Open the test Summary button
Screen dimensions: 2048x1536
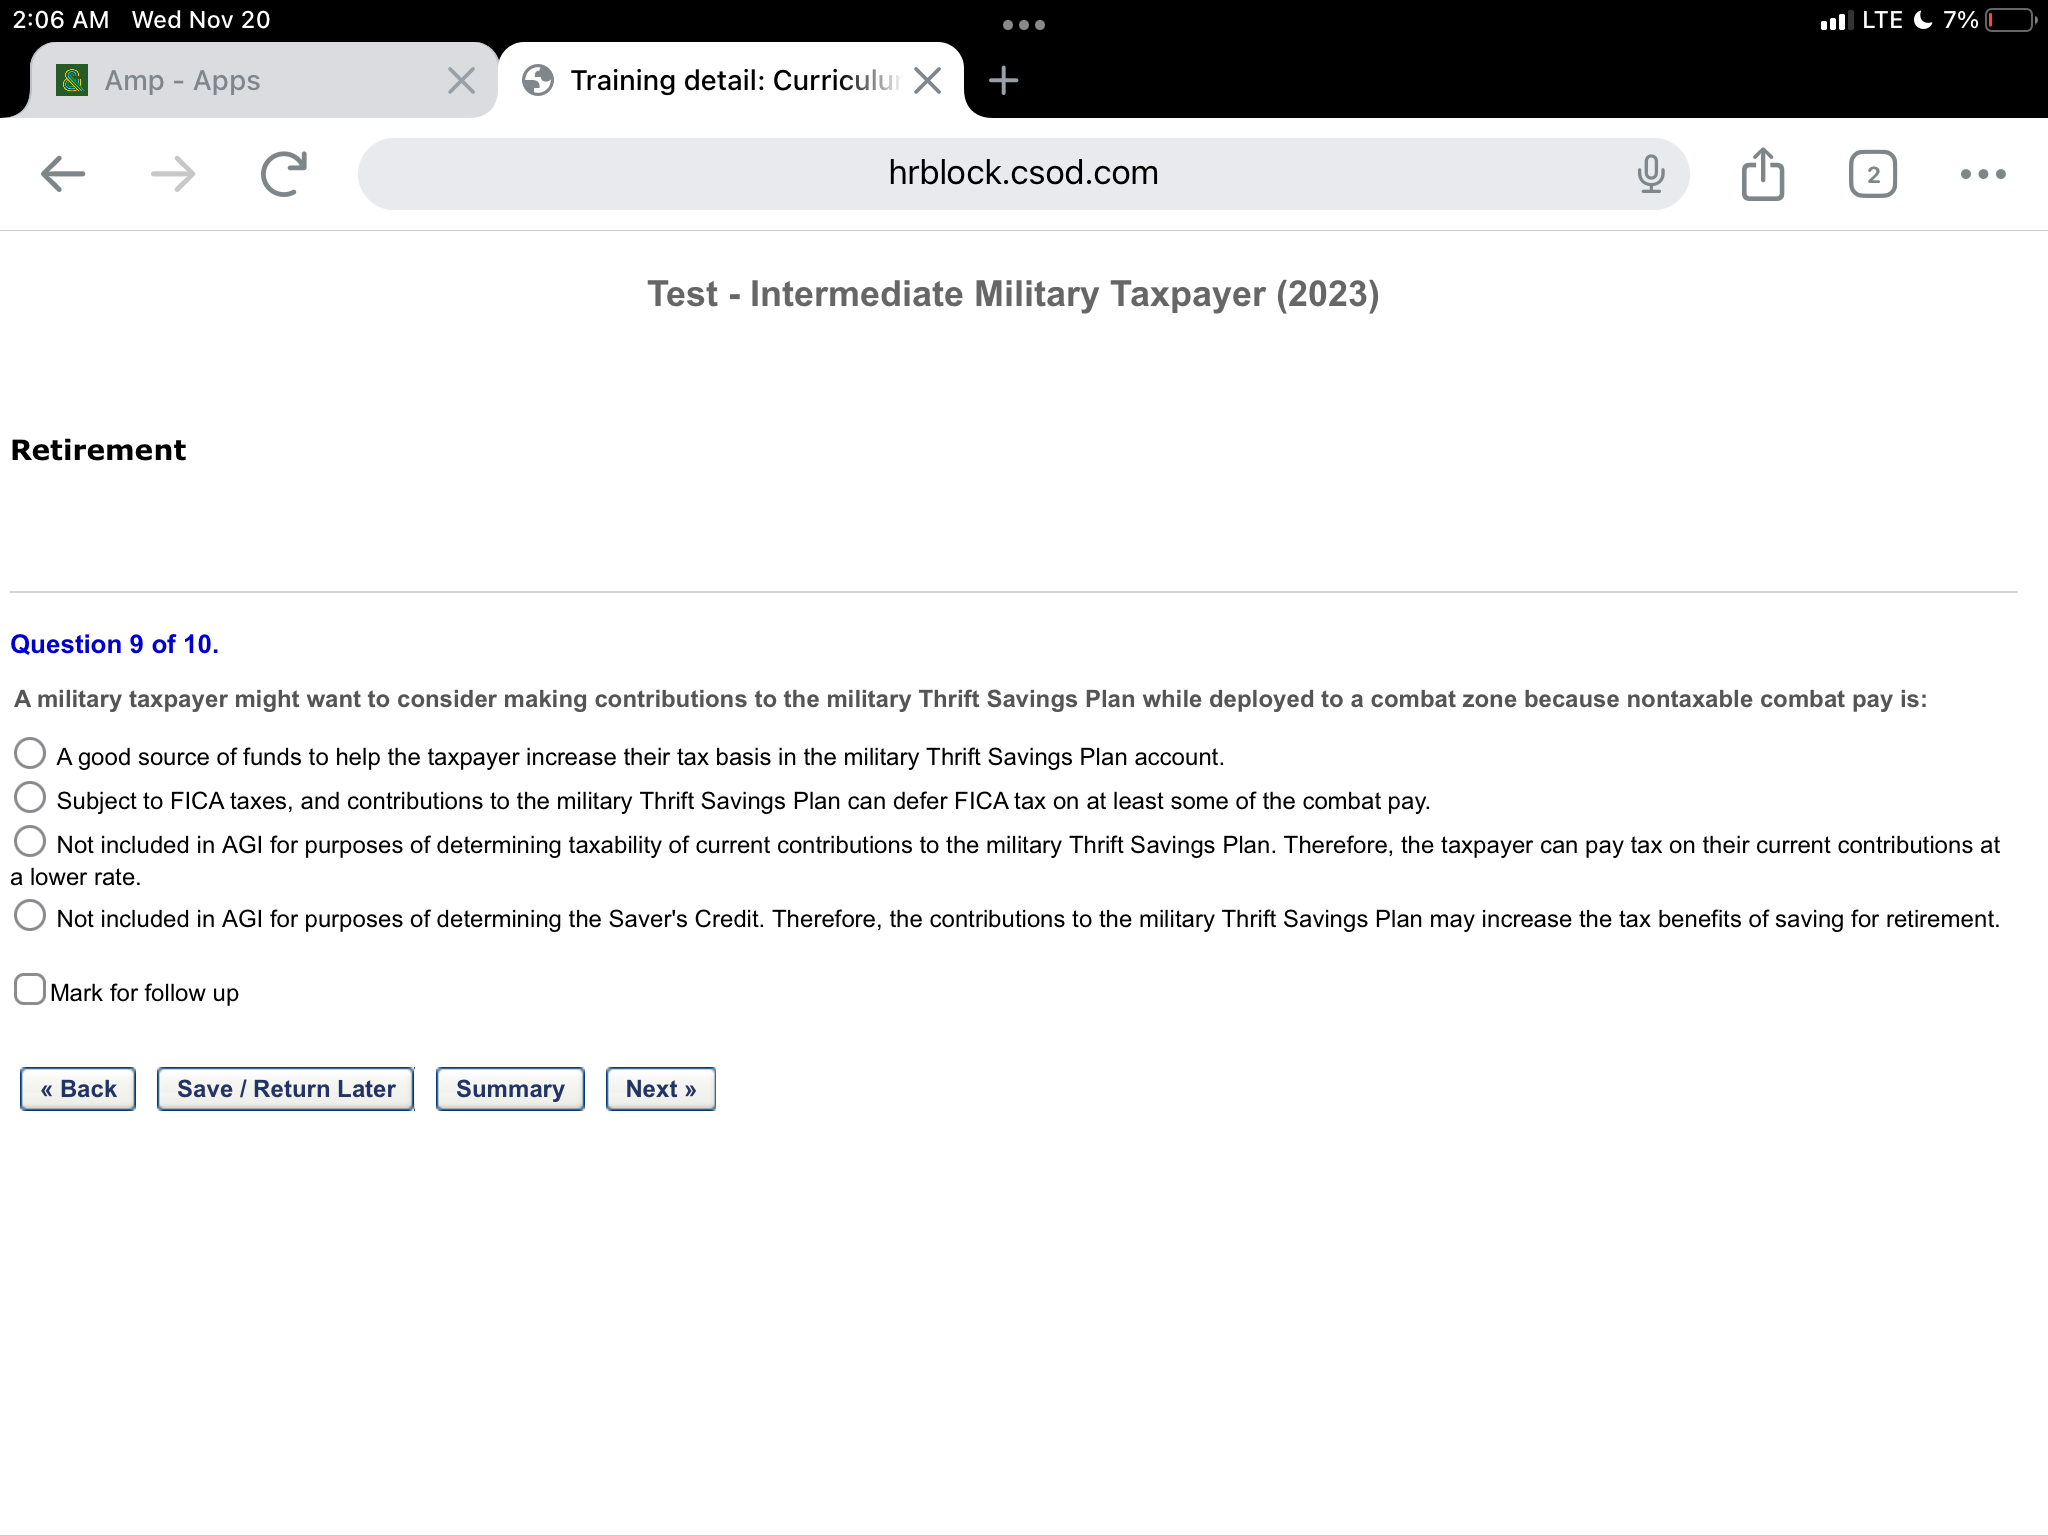[510, 1089]
